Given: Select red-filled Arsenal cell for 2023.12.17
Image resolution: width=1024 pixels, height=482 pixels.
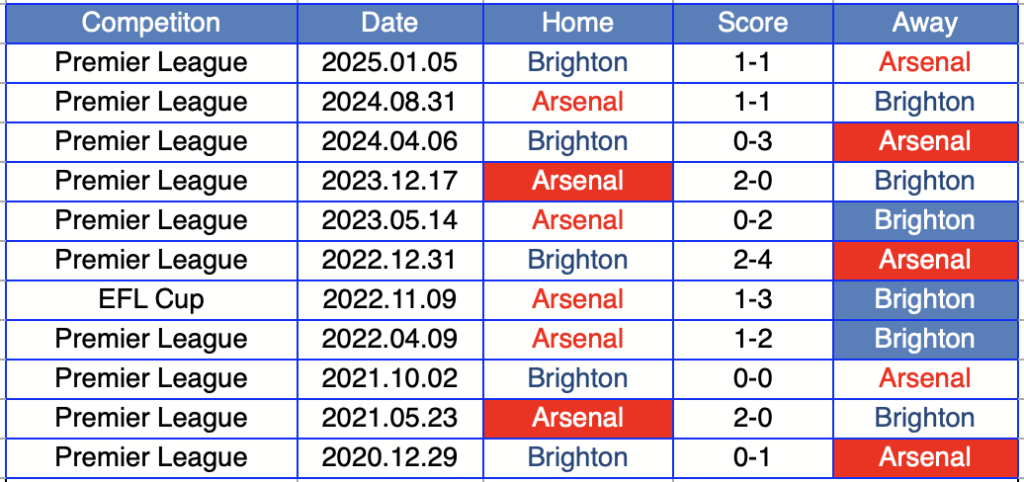Looking at the screenshot, I should tap(577, 181).
